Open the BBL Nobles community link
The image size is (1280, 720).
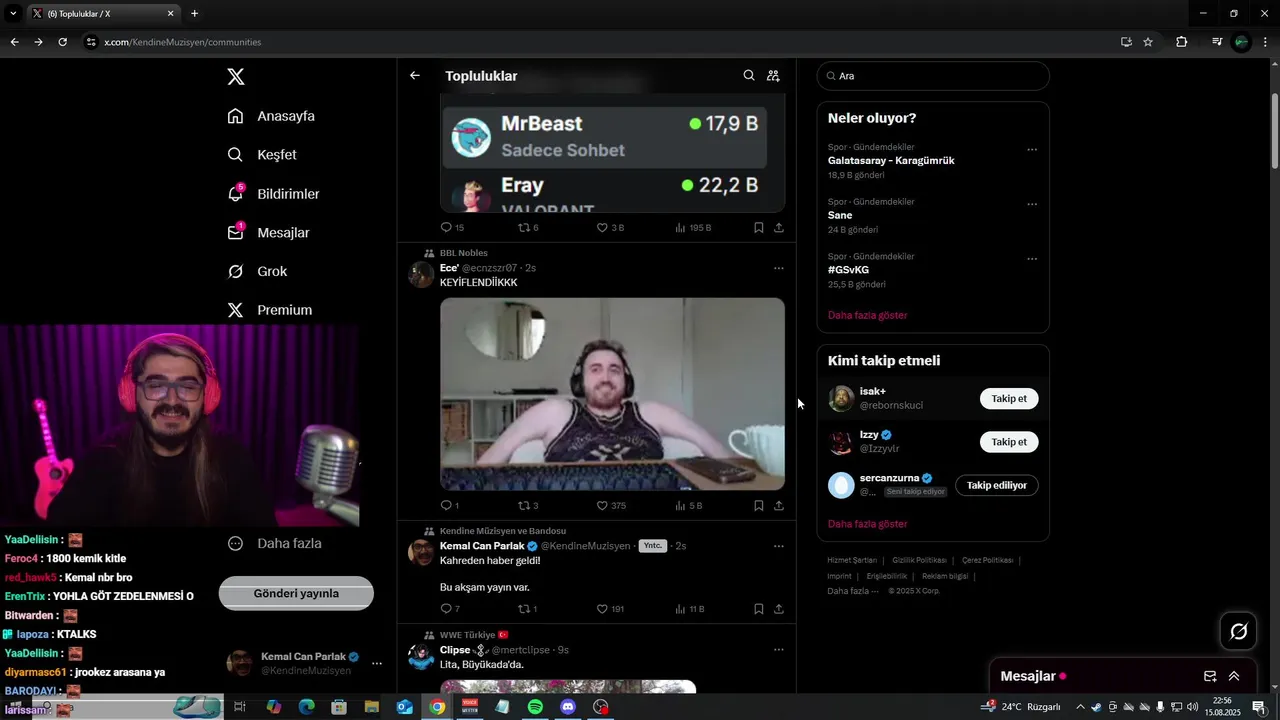pos(464,253)
